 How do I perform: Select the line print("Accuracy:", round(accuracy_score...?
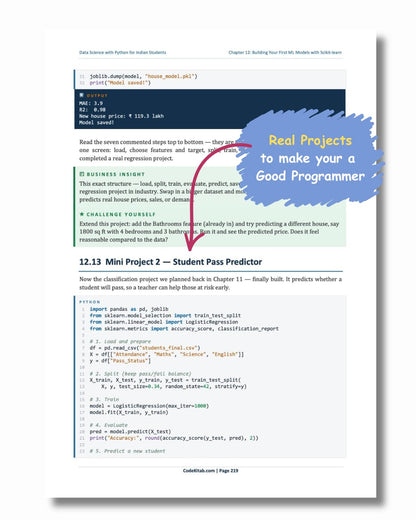pyautogui.click(x=174, y=438)
